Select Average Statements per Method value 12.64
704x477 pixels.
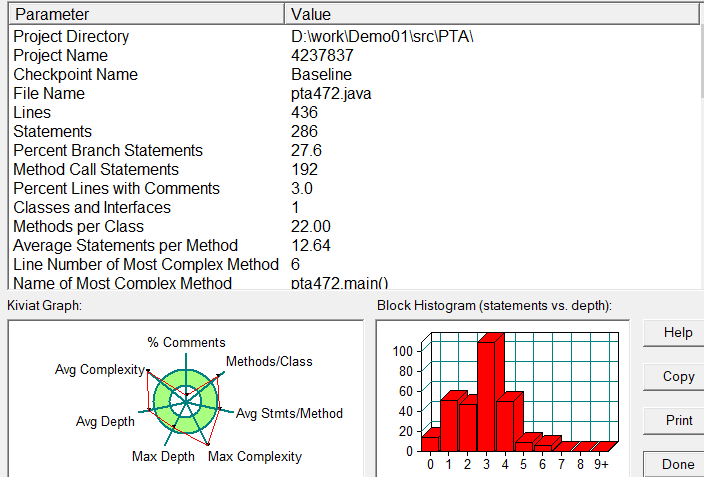(311, 245)
